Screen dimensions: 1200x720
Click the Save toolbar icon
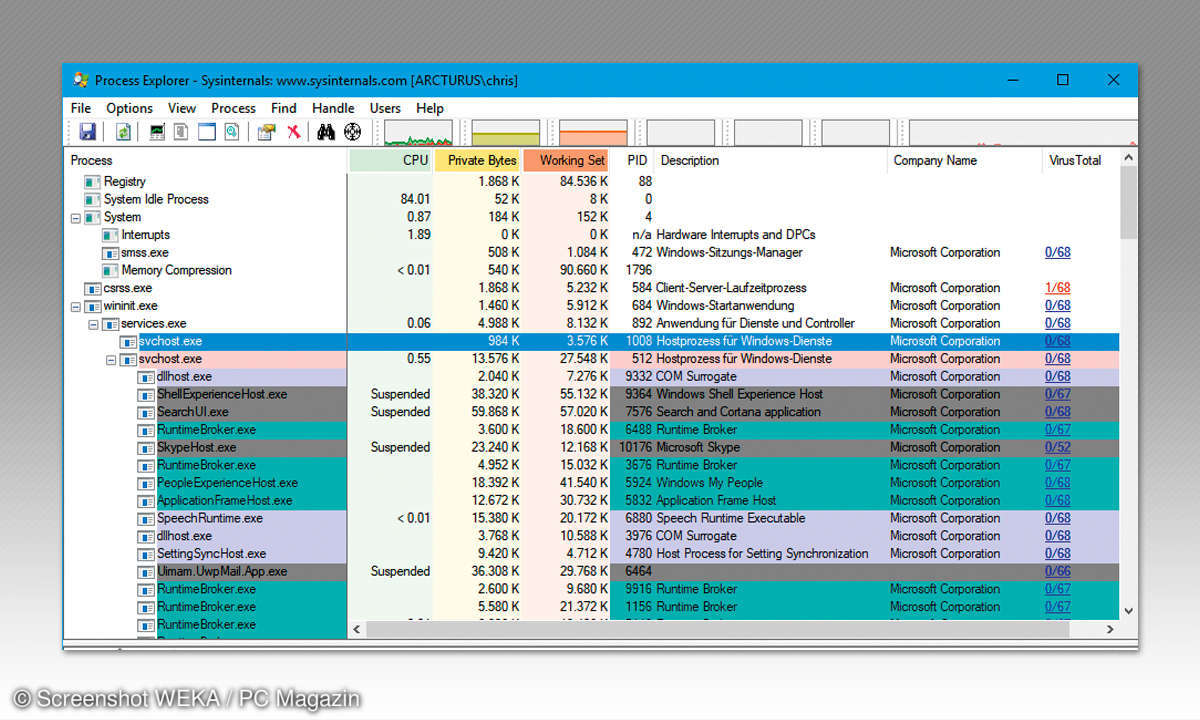click(x=87, y=132)
